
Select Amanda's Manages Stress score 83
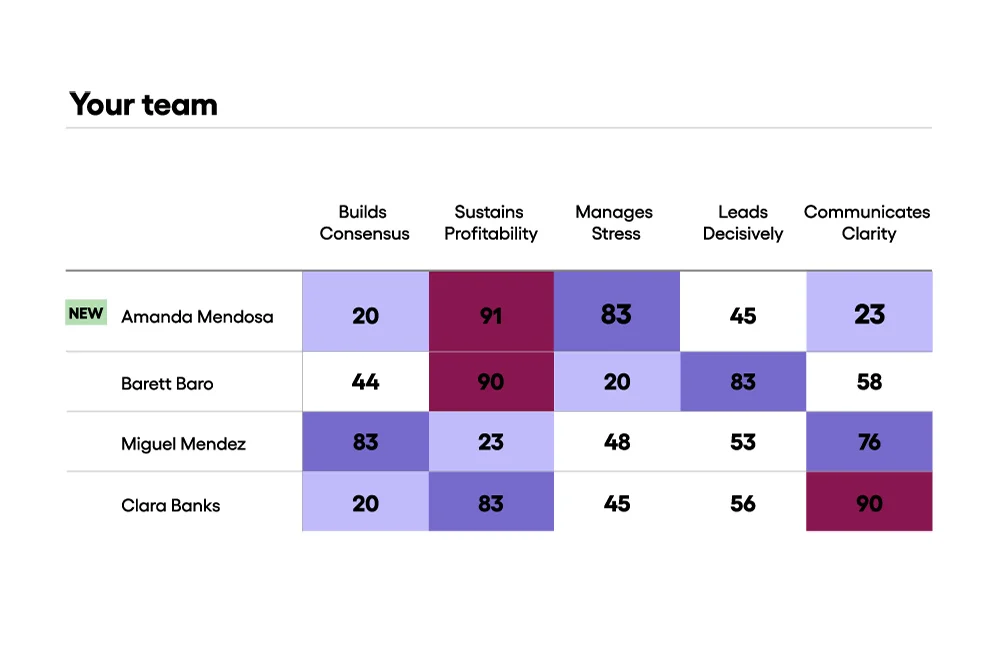(617, 312)
